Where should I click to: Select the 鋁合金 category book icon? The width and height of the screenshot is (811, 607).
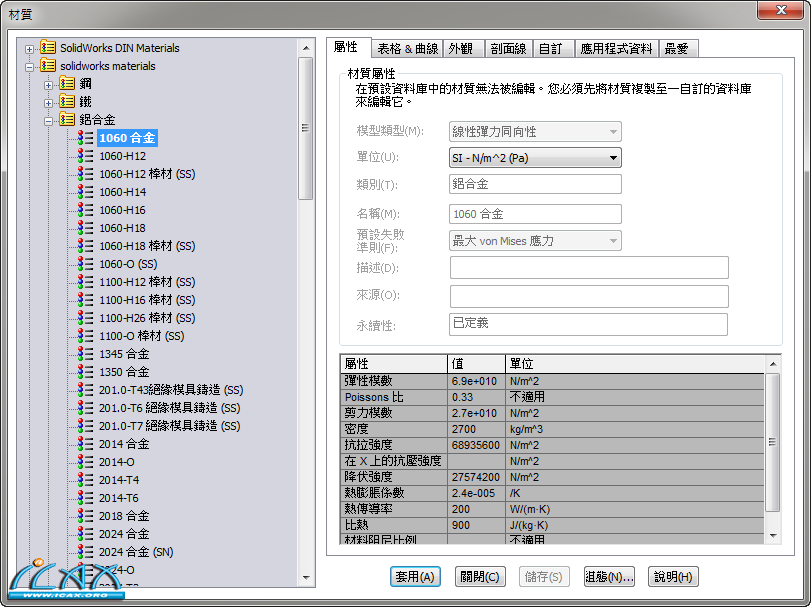(x=66, y=119)
